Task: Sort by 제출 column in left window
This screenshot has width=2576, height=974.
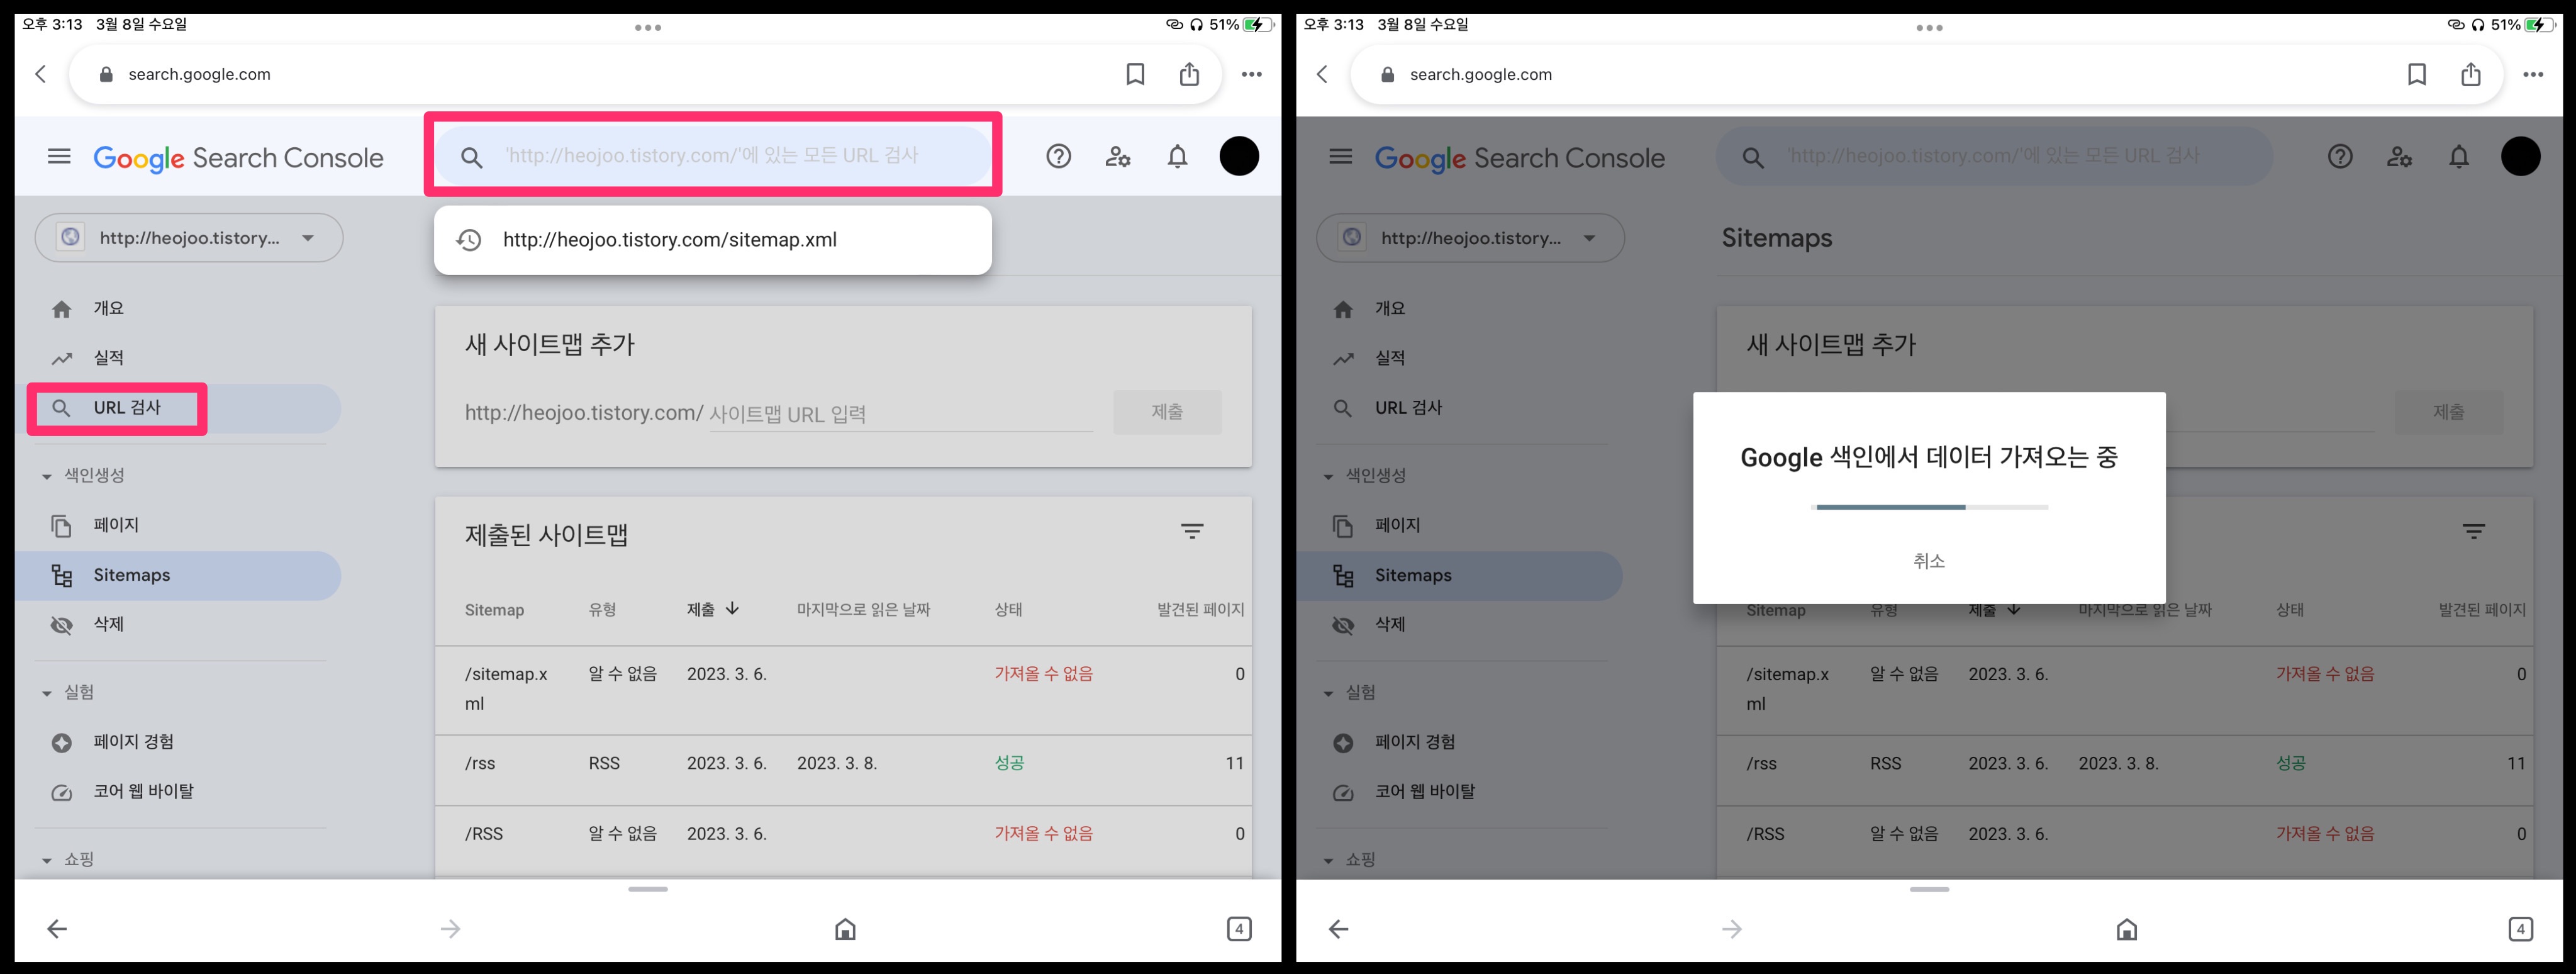Action: (713, 609)
